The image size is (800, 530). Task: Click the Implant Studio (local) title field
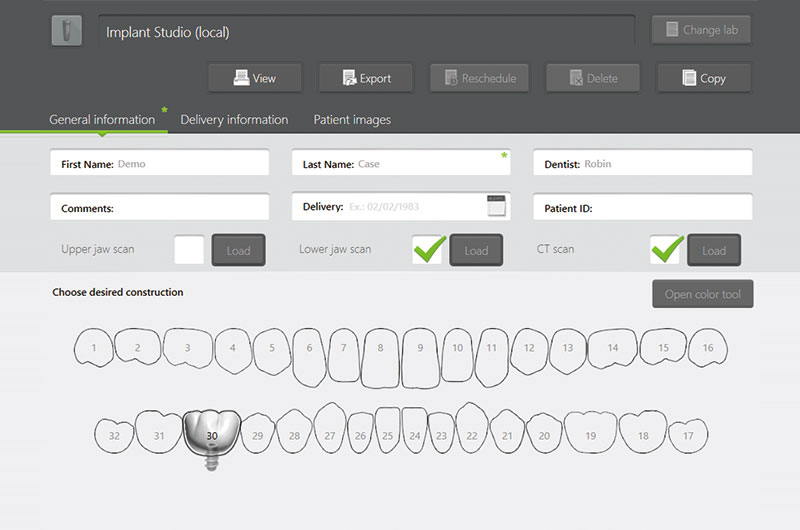click(x=366, y=32)
